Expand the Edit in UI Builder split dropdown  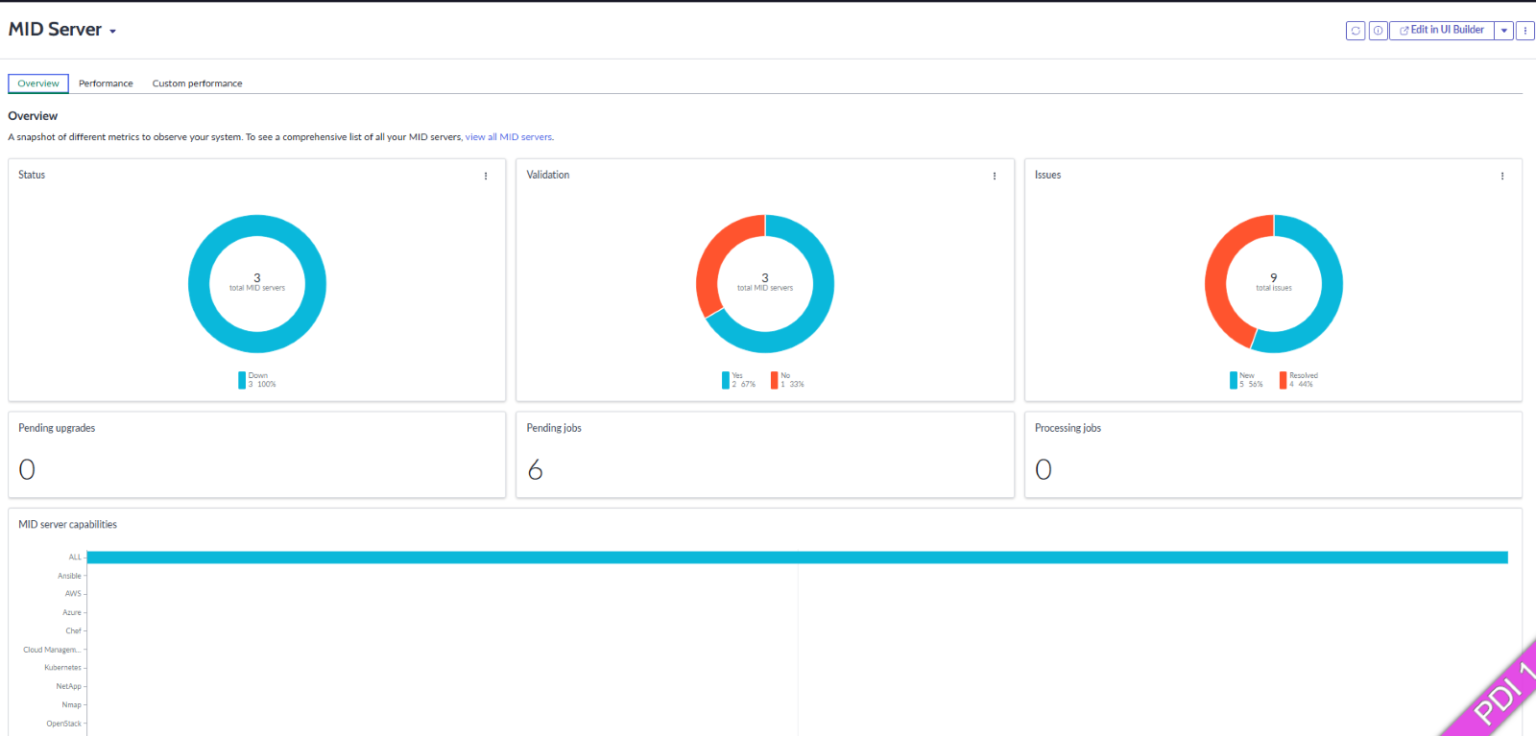1503,30
